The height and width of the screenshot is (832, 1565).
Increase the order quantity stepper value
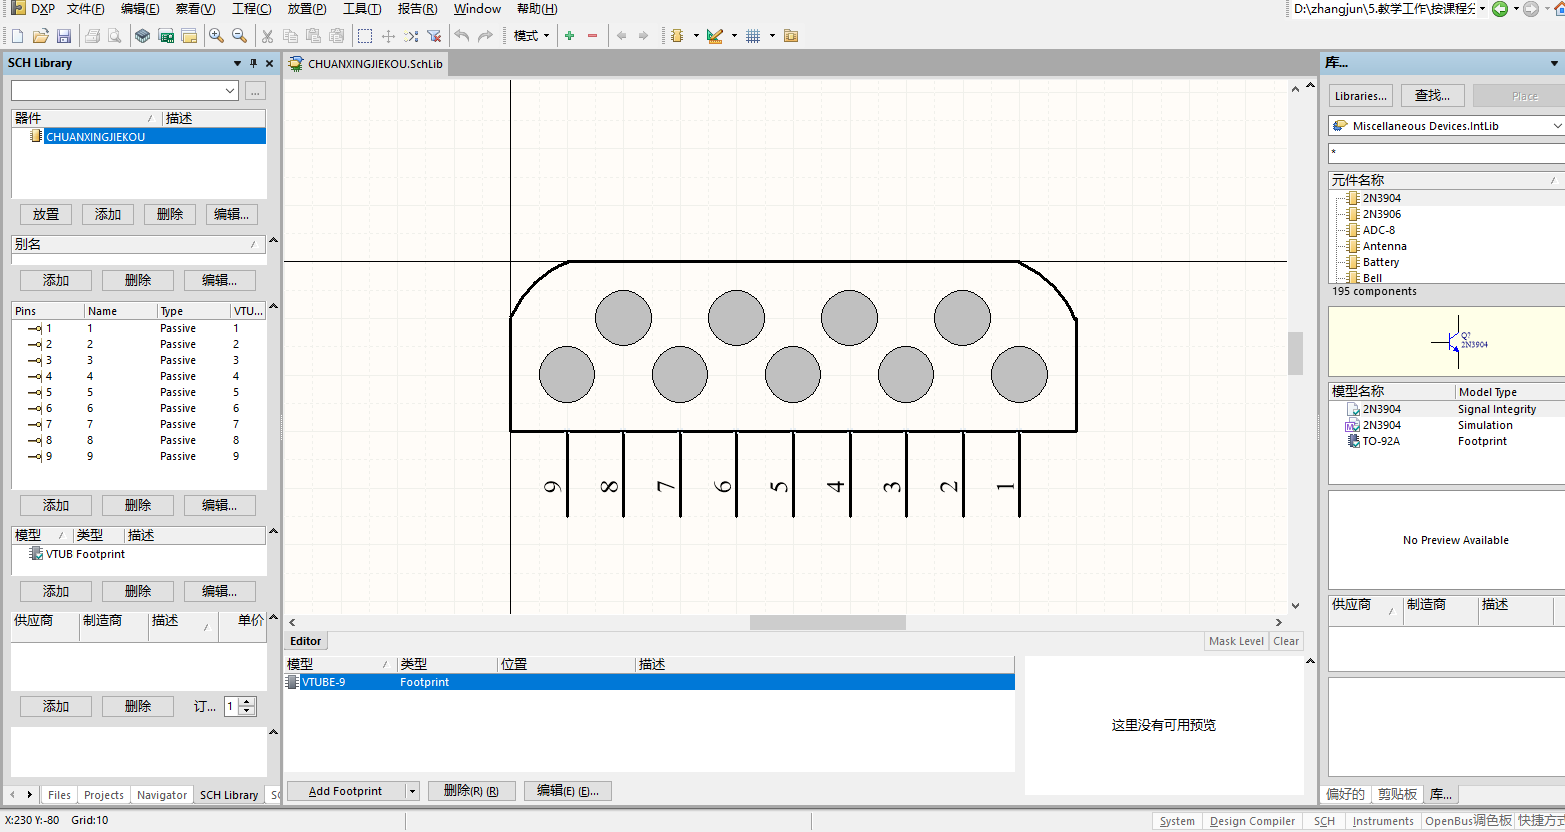click(x=248, y=702)
